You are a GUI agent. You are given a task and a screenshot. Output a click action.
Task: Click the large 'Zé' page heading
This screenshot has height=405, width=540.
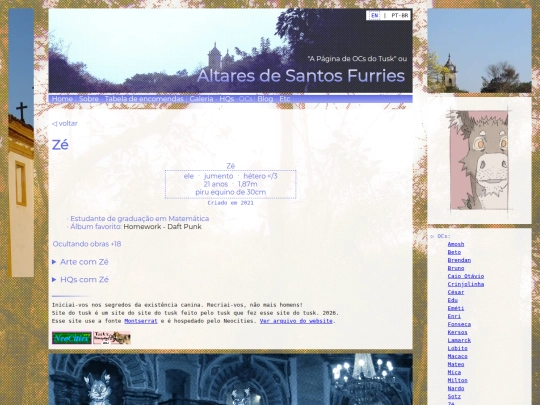pyautogui.click(x=60, y=145)
